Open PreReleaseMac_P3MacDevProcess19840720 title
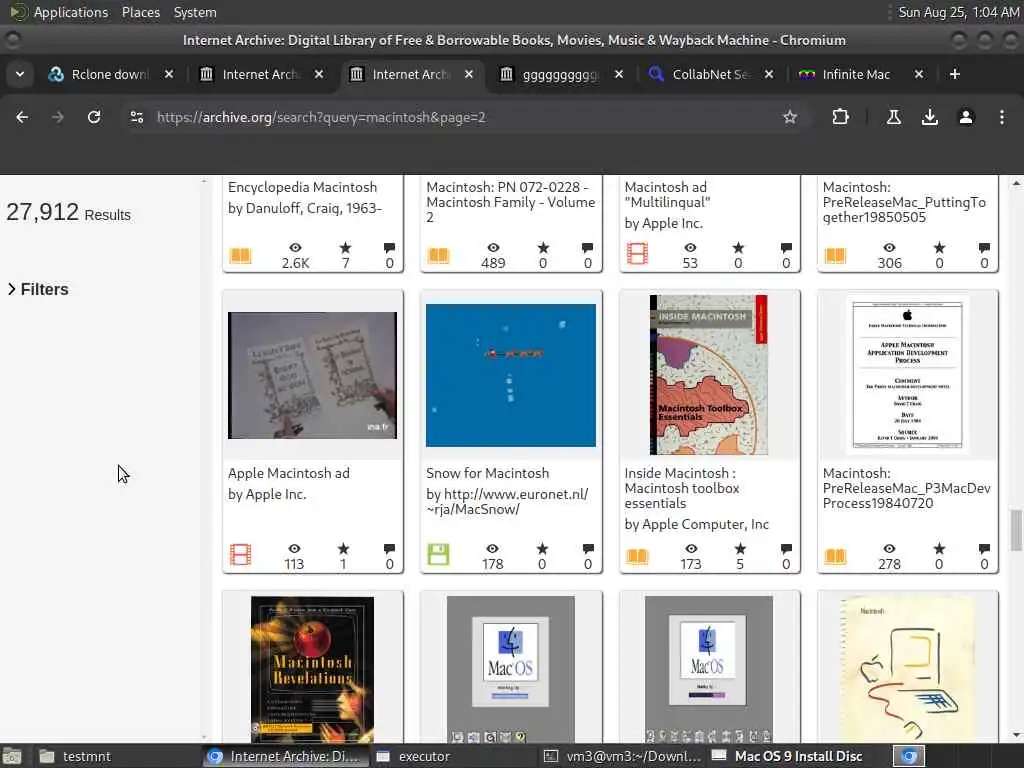Screen dimensions: 1024x768 pos(906,488)
